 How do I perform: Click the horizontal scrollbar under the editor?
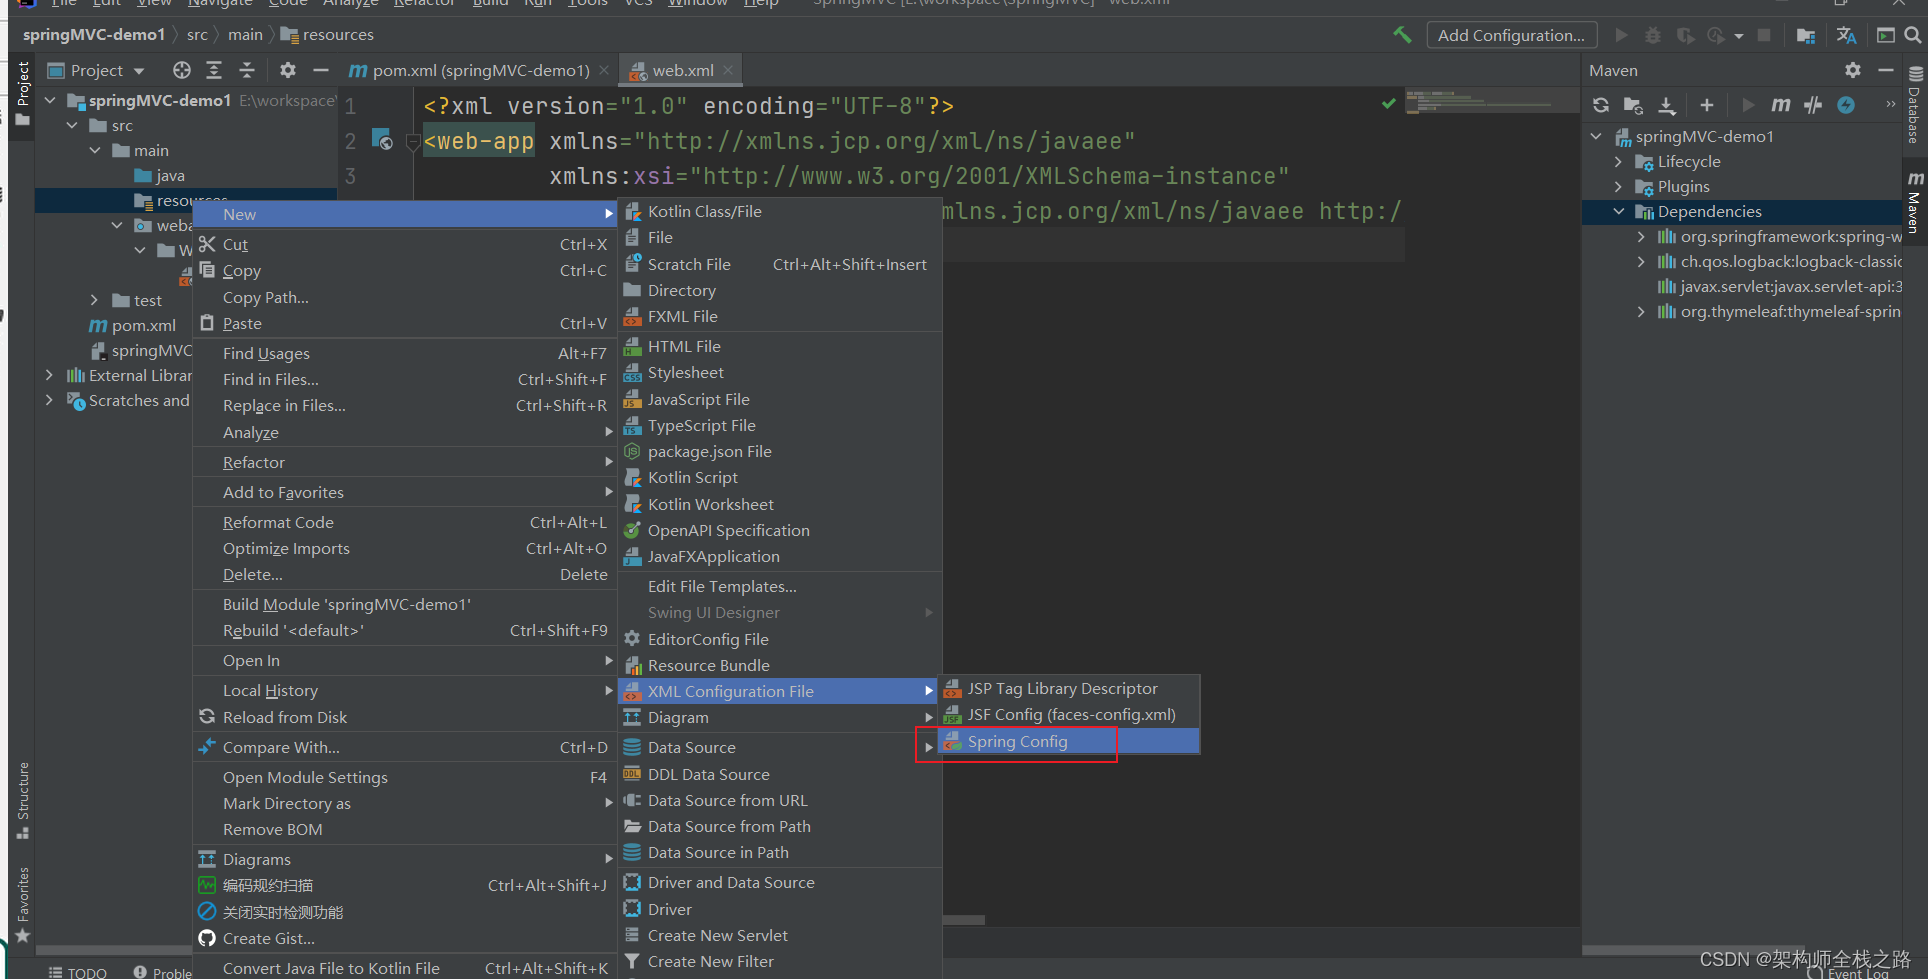(x=963, y=920)
